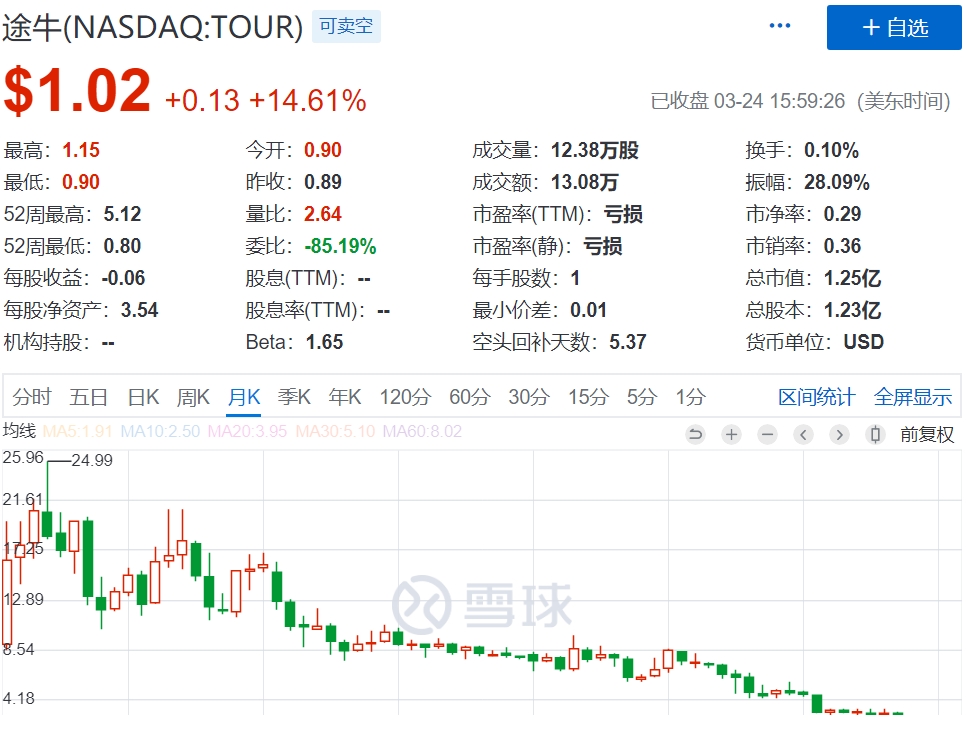Switch chart to 60分 interval
966x755 pixels.
point(469,397)
